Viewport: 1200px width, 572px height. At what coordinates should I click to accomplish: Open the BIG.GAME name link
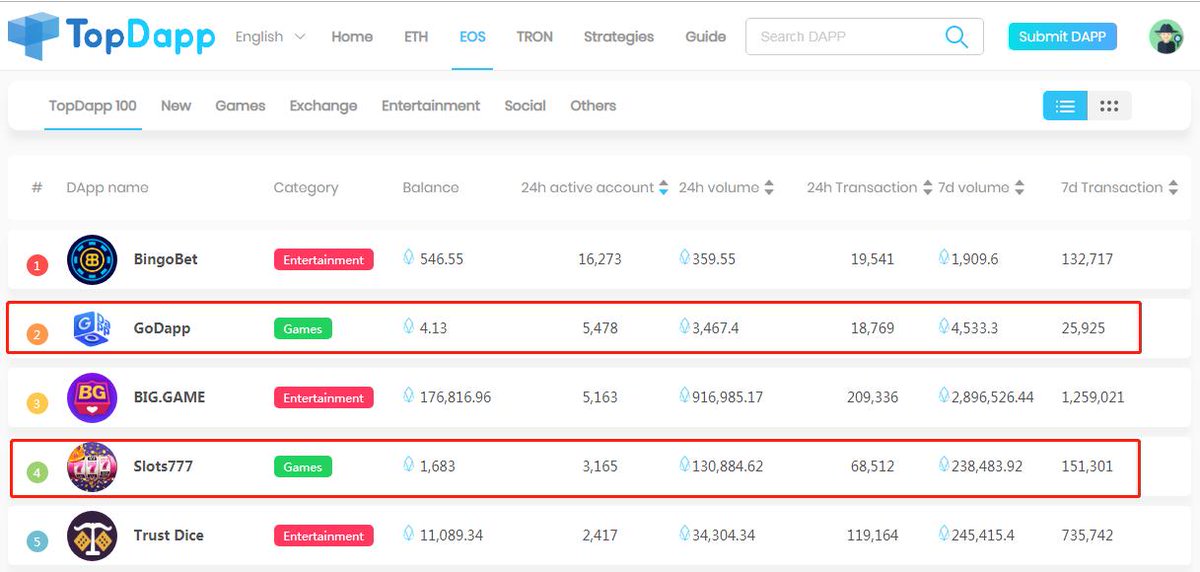(x=169, y=397)
